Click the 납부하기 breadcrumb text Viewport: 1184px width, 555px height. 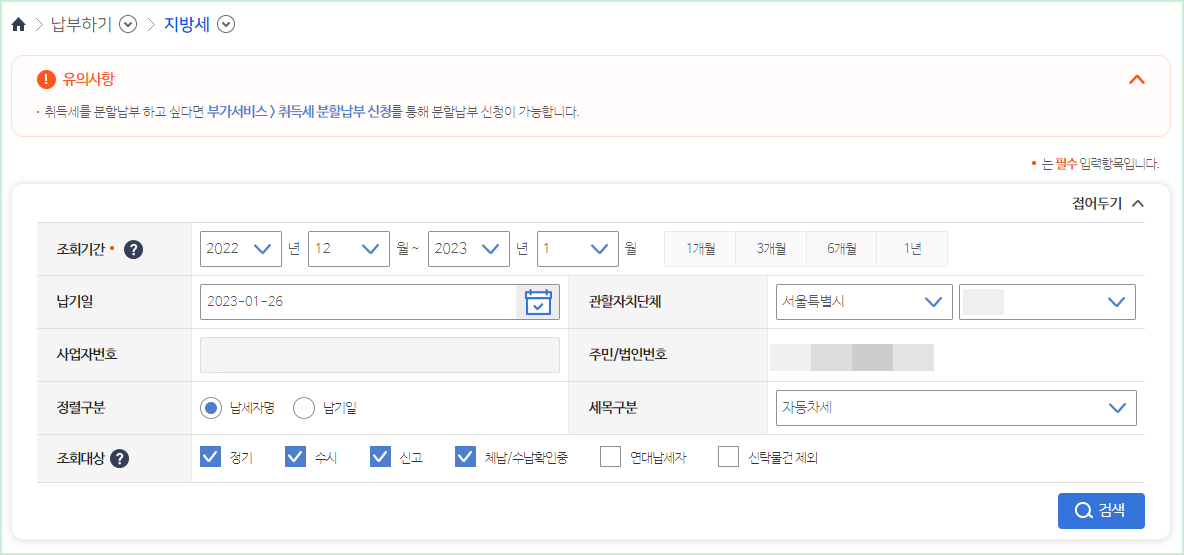[x=82, y=25]
